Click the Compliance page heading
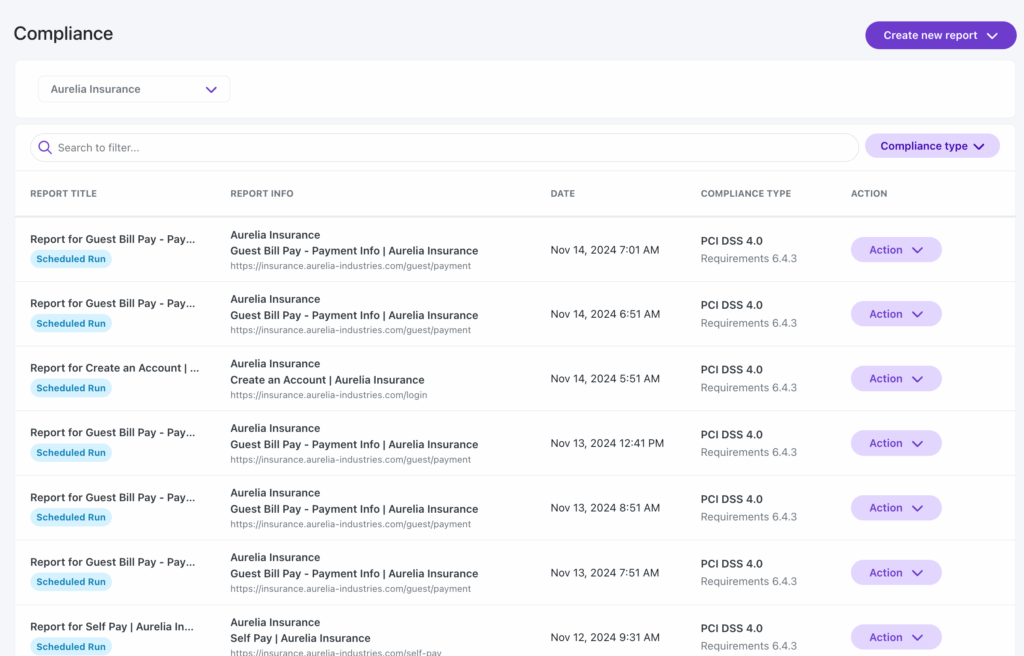1024x656 pixels. coord(63,33)
